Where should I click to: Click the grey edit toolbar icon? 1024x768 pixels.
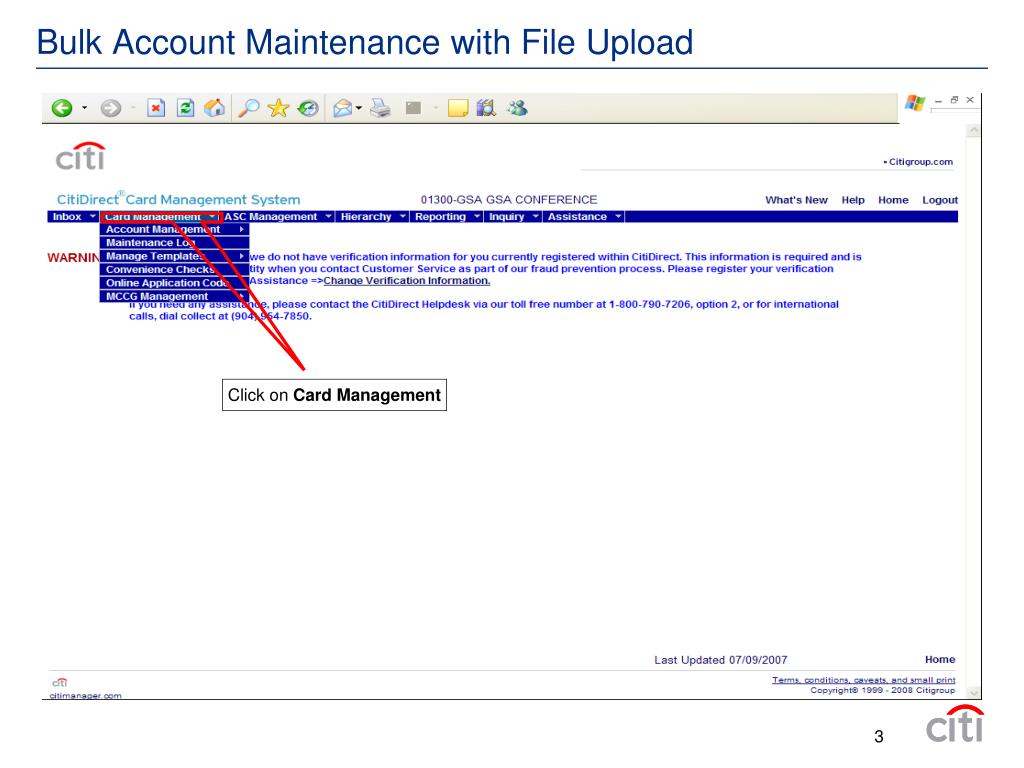[413, 108]
